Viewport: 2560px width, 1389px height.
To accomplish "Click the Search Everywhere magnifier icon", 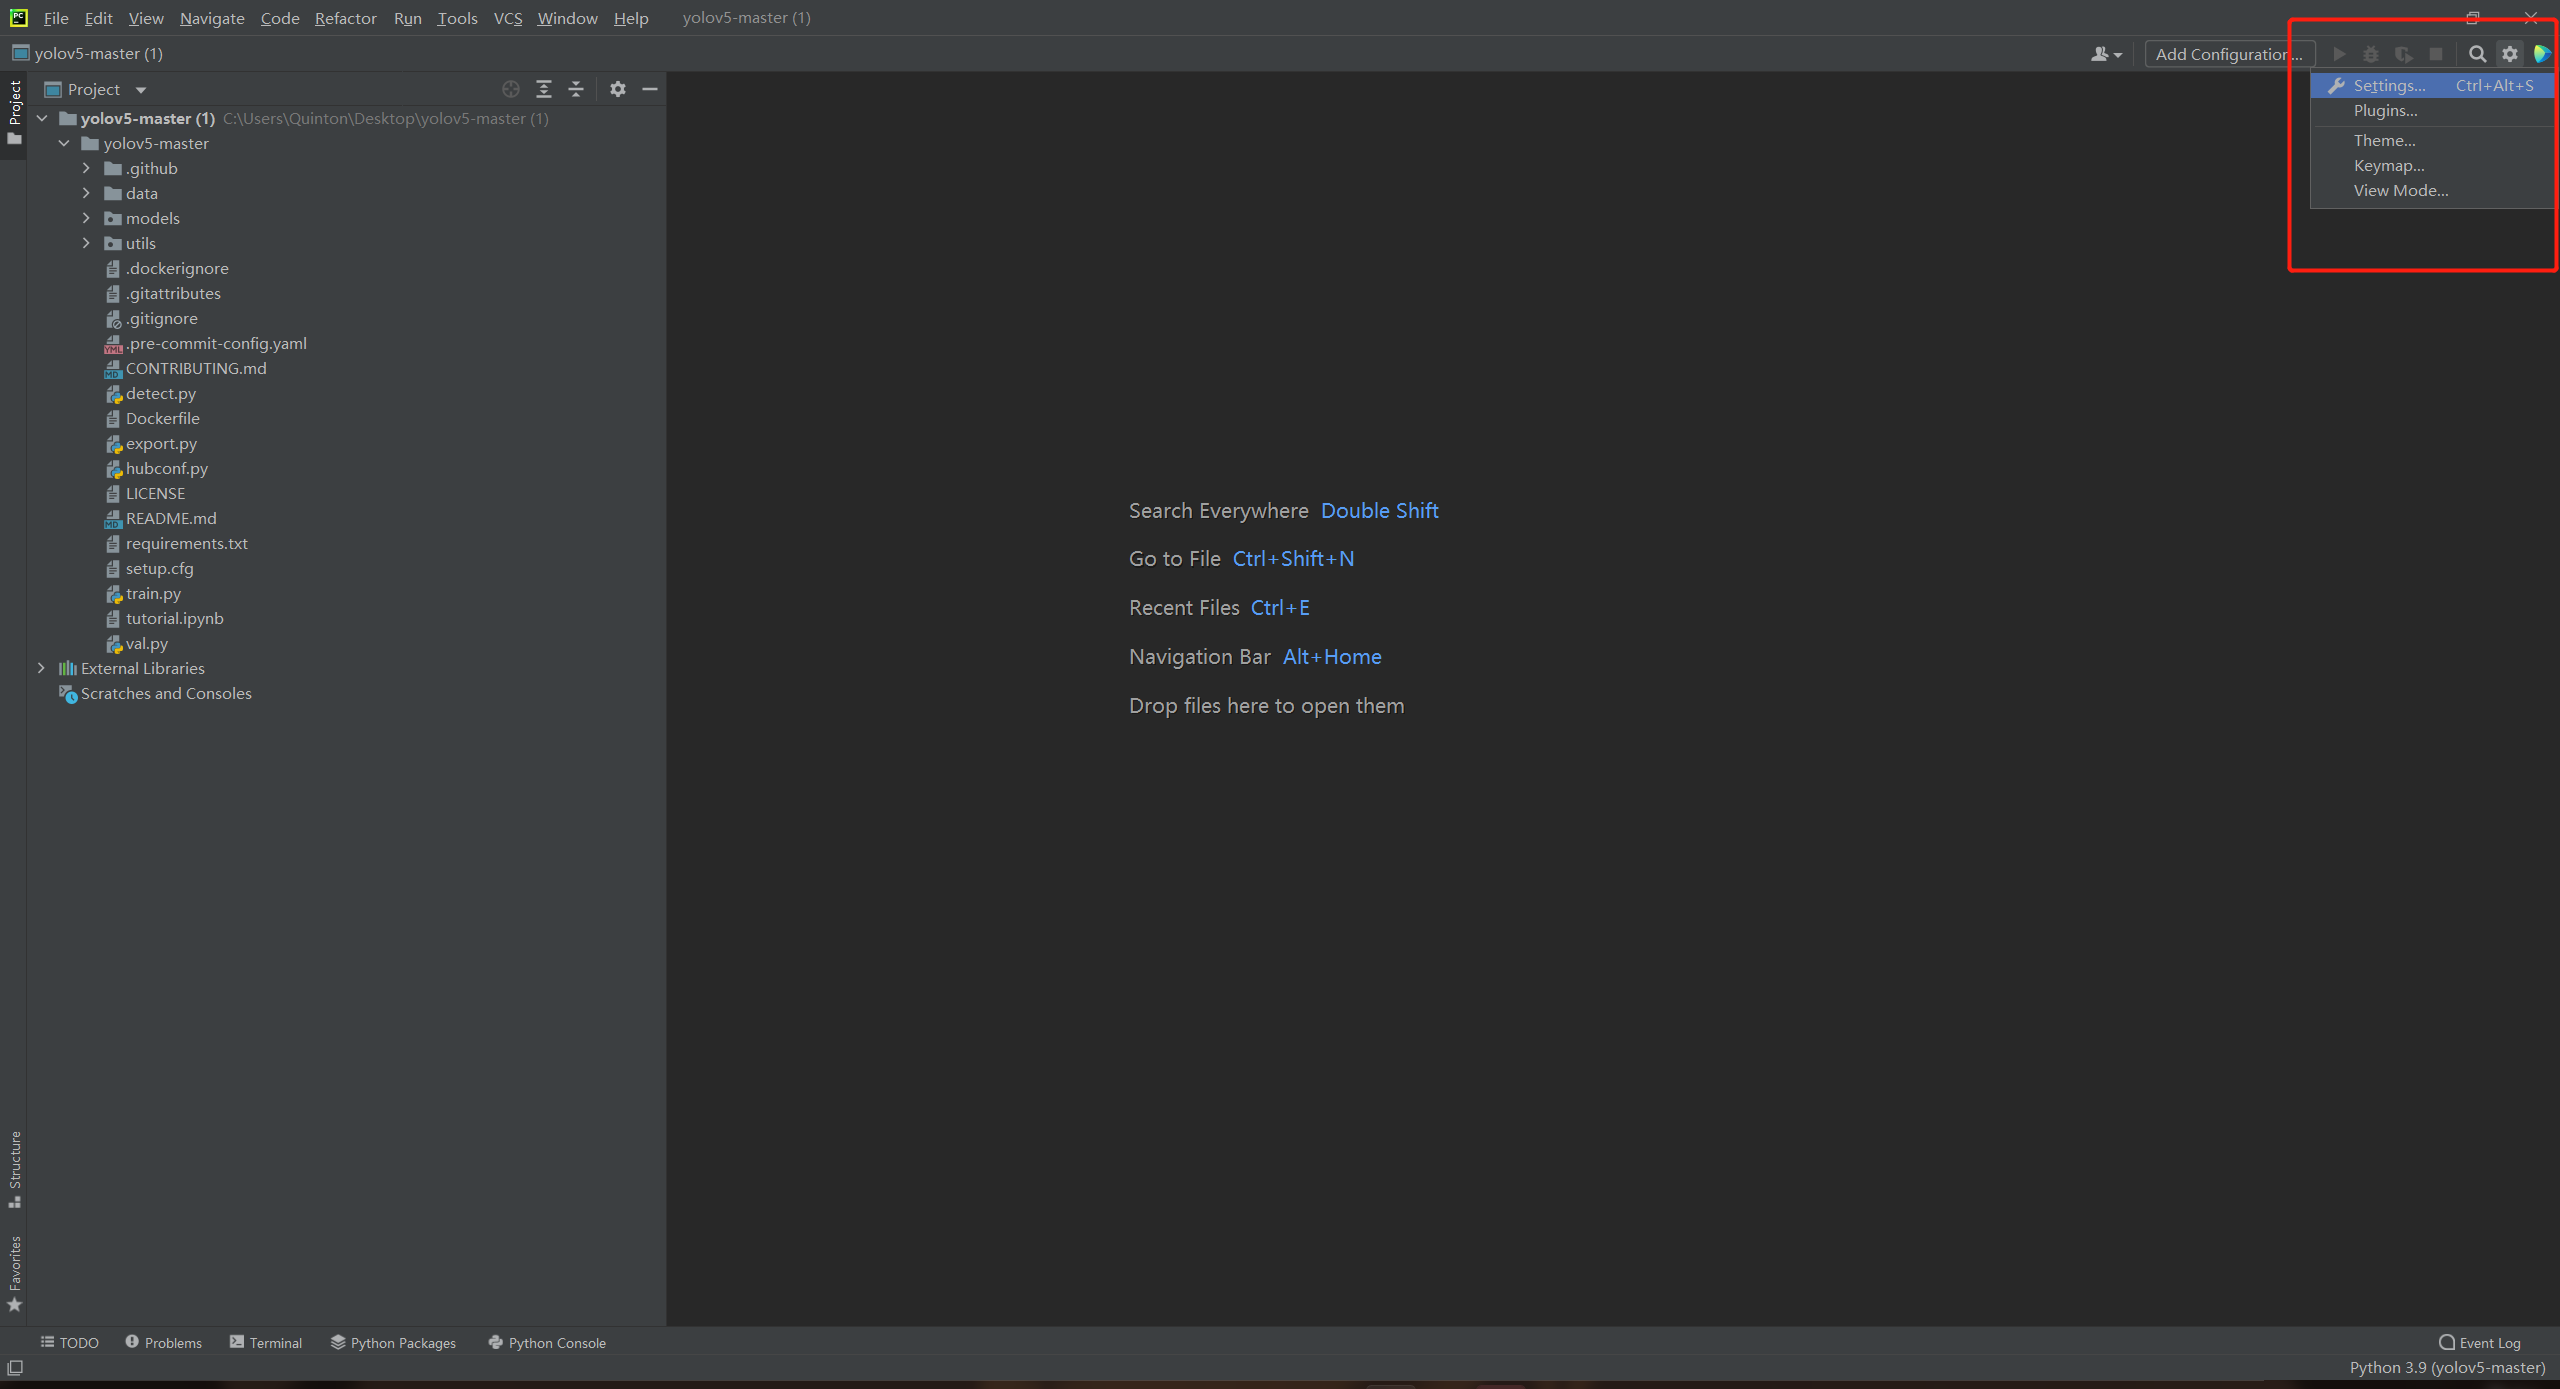I will coord(2477,54).
